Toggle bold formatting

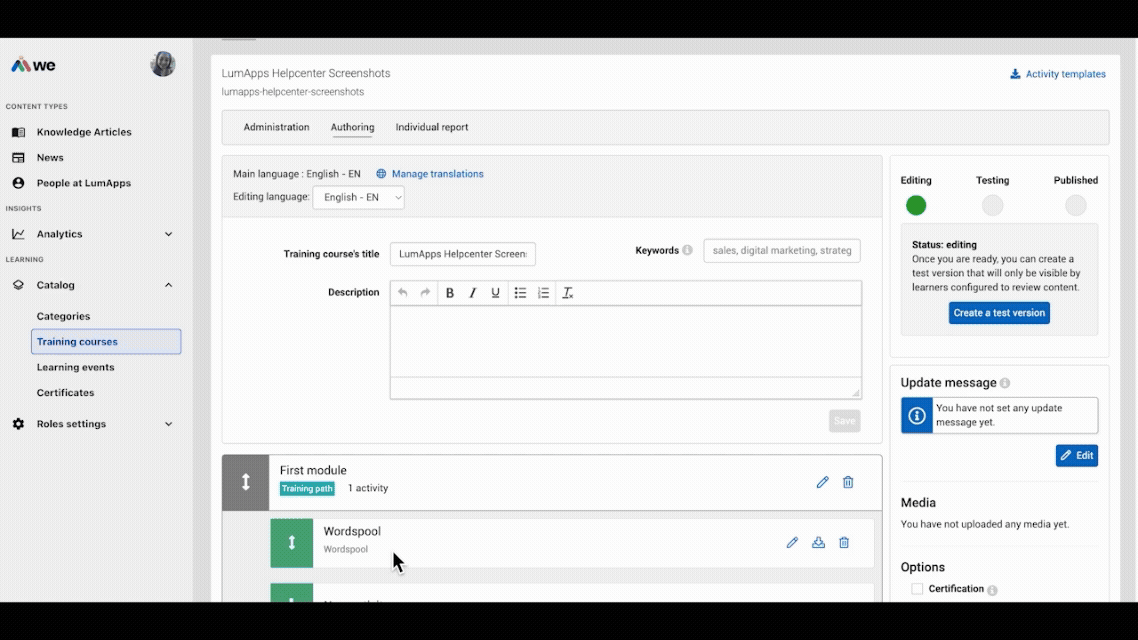(450, 293)
